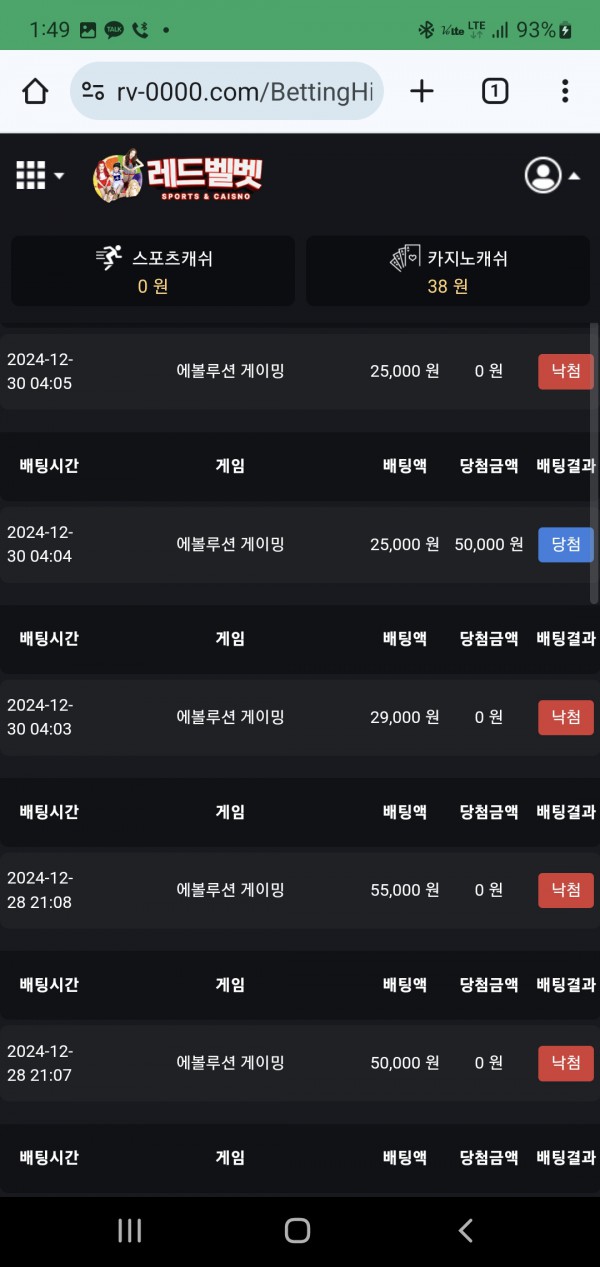This screenshot has height=1267, width=600.
Task: Click the blue 당첨 result badge
Action: 565,544
